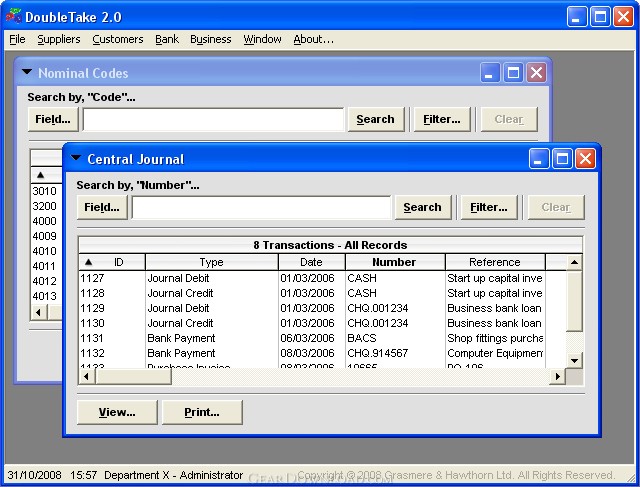The height and width of the screenshot is (487, 640).
Task: Focus the Central Journal search input field
Action: (x=261, y=207)
